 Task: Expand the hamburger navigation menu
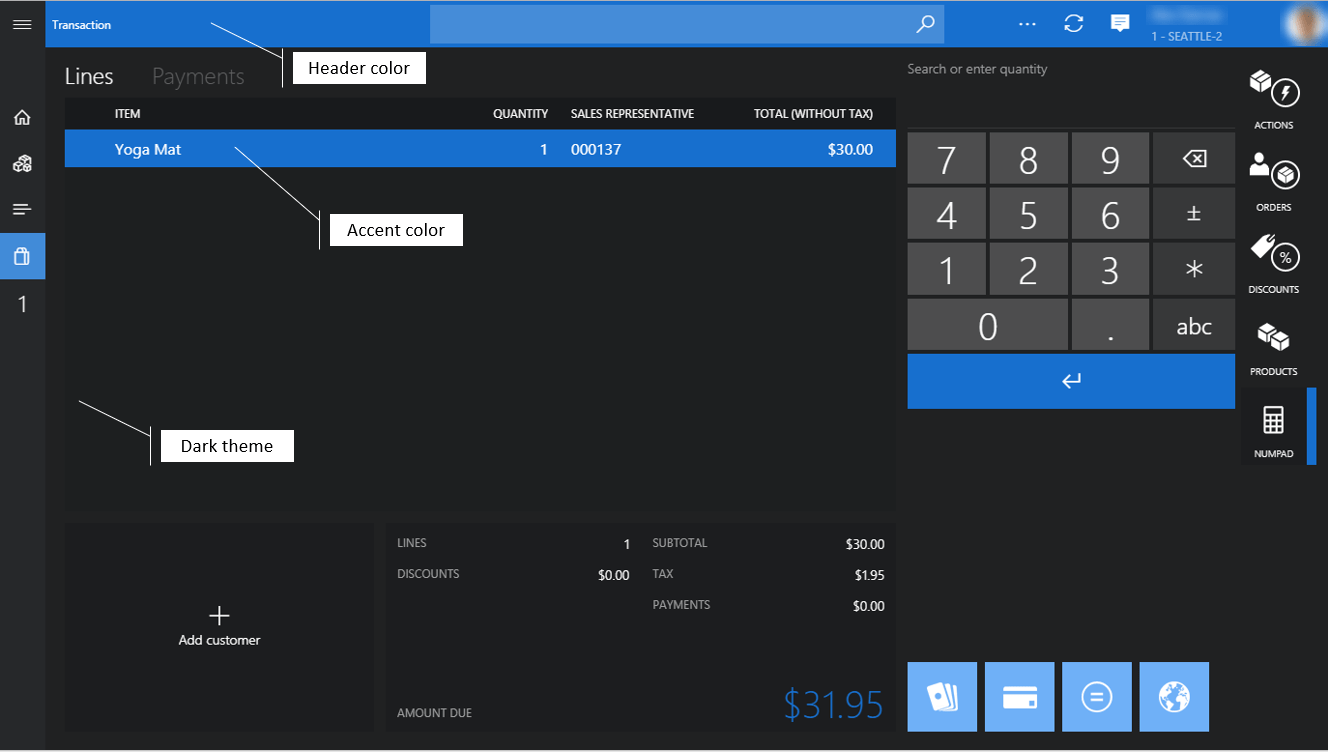click(x=22, y=25)
